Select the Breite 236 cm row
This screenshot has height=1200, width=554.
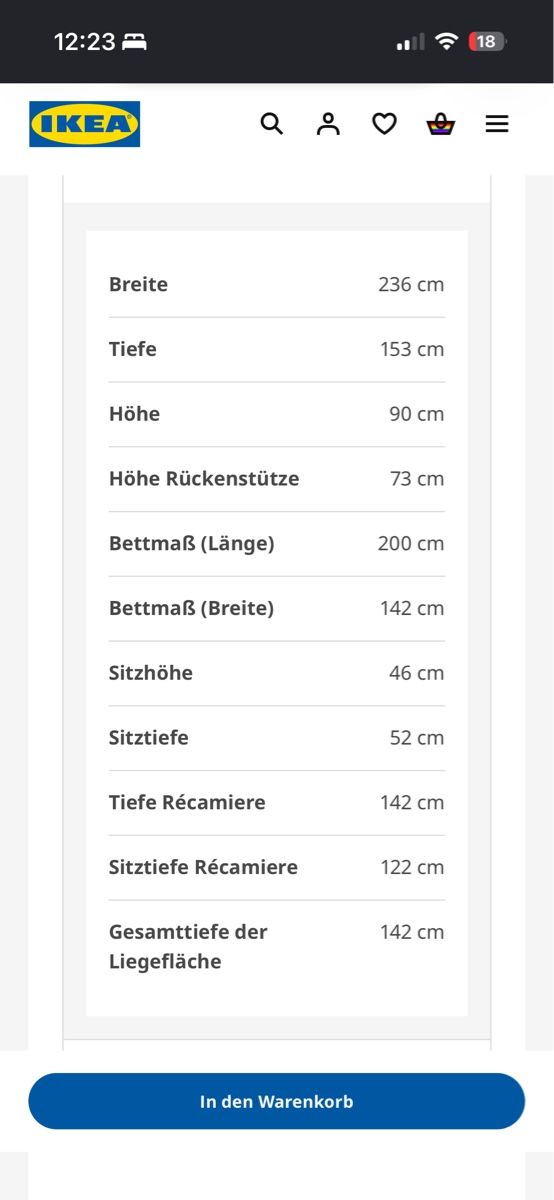(x=277, y=285)
